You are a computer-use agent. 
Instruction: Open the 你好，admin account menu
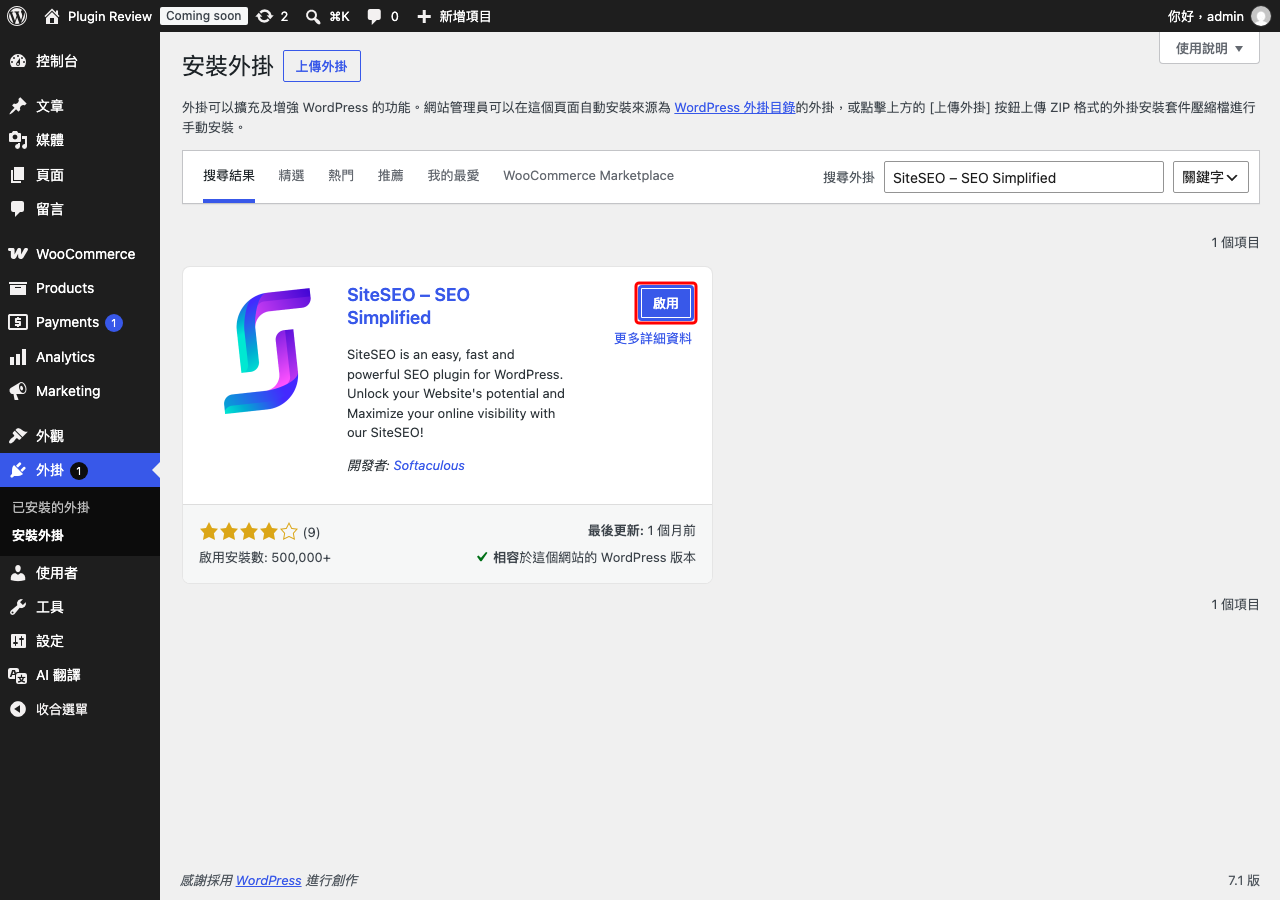click(x=1219, y=16)
